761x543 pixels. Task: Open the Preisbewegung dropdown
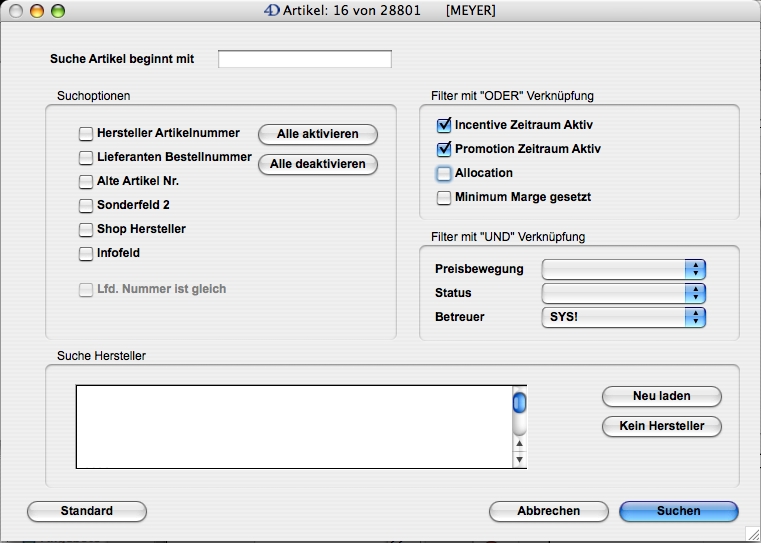click(623, 269)
